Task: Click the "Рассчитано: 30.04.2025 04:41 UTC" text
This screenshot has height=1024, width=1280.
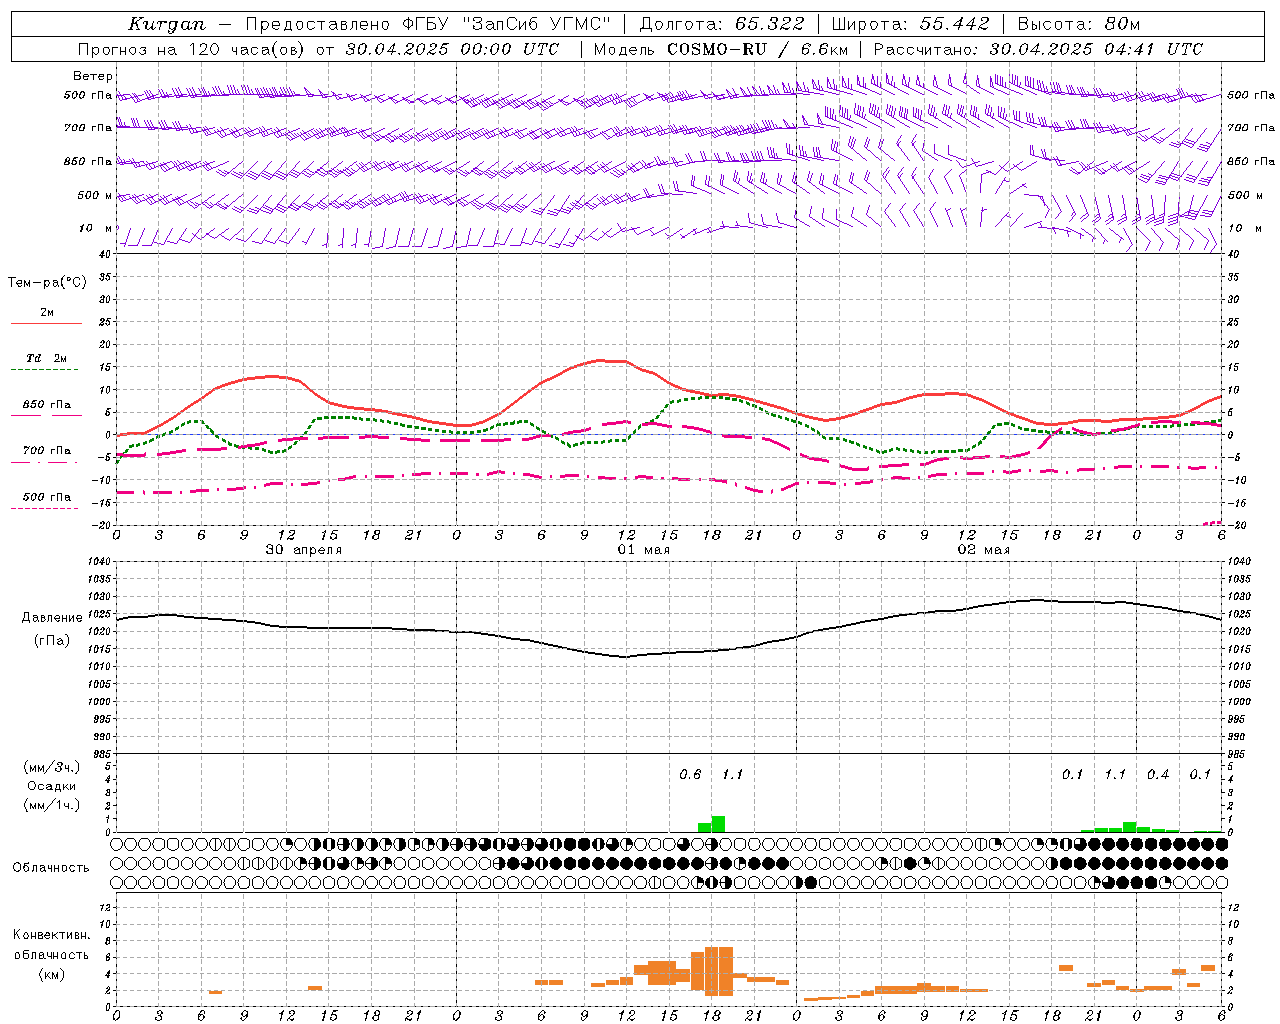Action: pos(1038,49)
